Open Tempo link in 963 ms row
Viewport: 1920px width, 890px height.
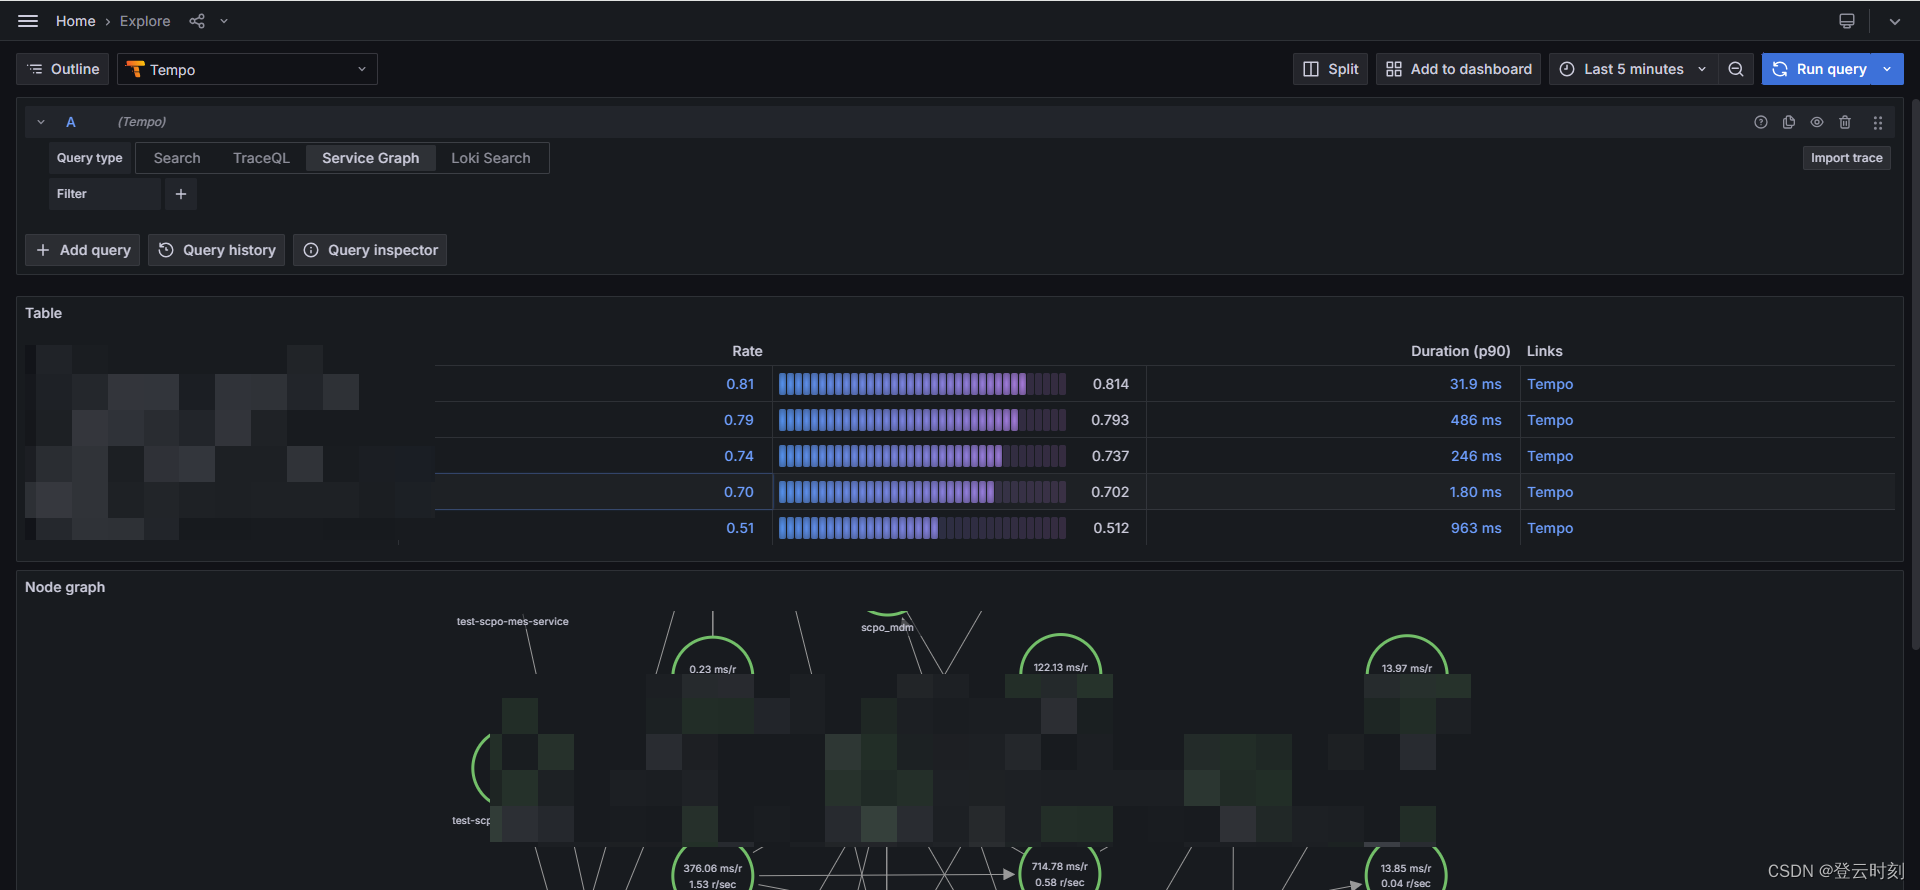[1550, 528]
